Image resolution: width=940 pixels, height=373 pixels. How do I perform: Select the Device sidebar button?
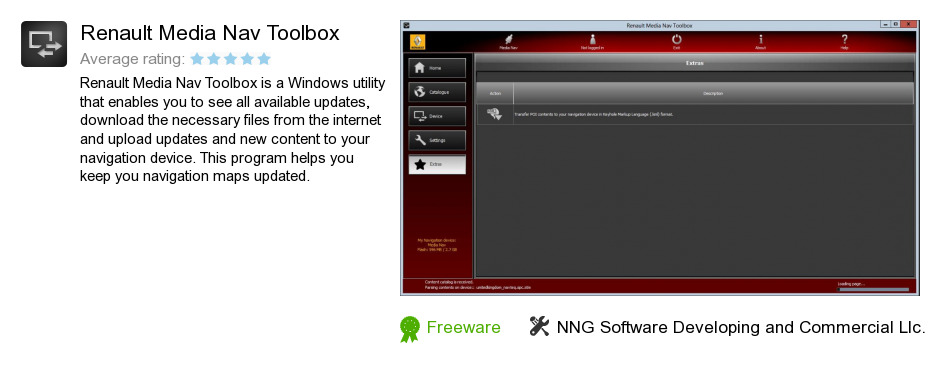pyautogui.click(x=437, y=116)
